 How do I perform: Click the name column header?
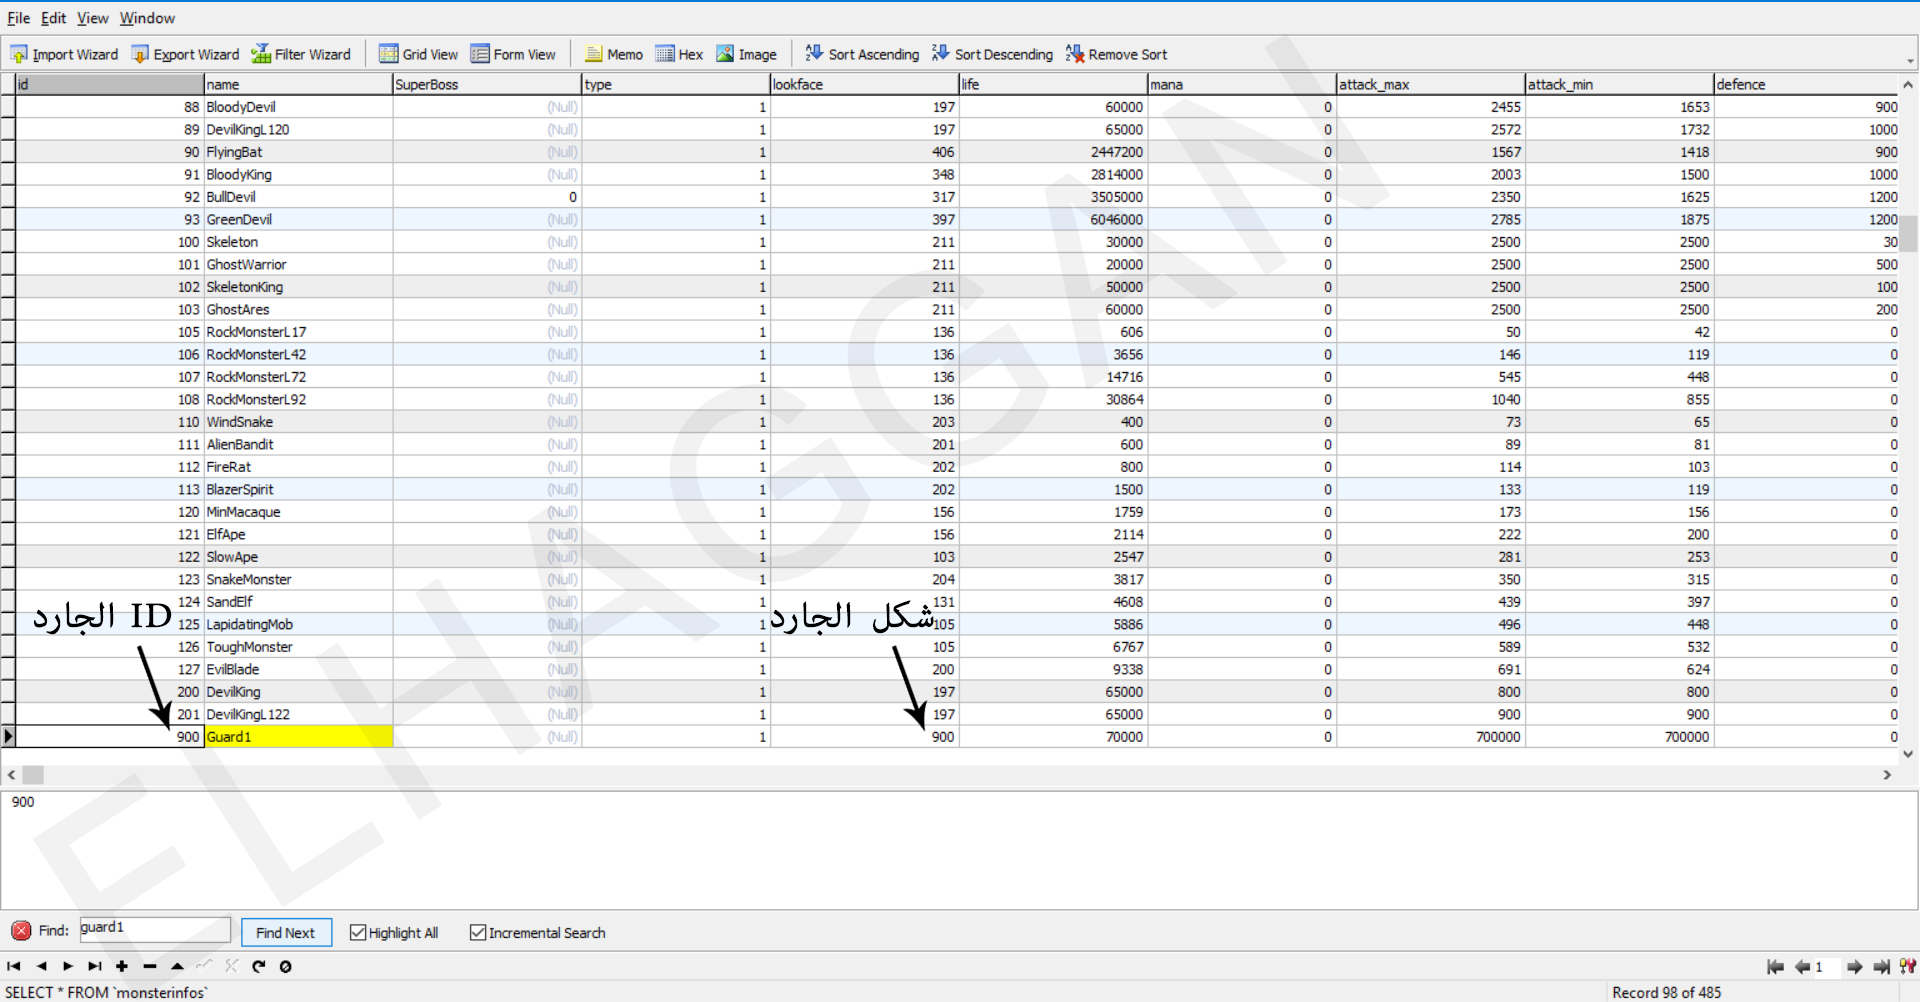click(298, 84)
